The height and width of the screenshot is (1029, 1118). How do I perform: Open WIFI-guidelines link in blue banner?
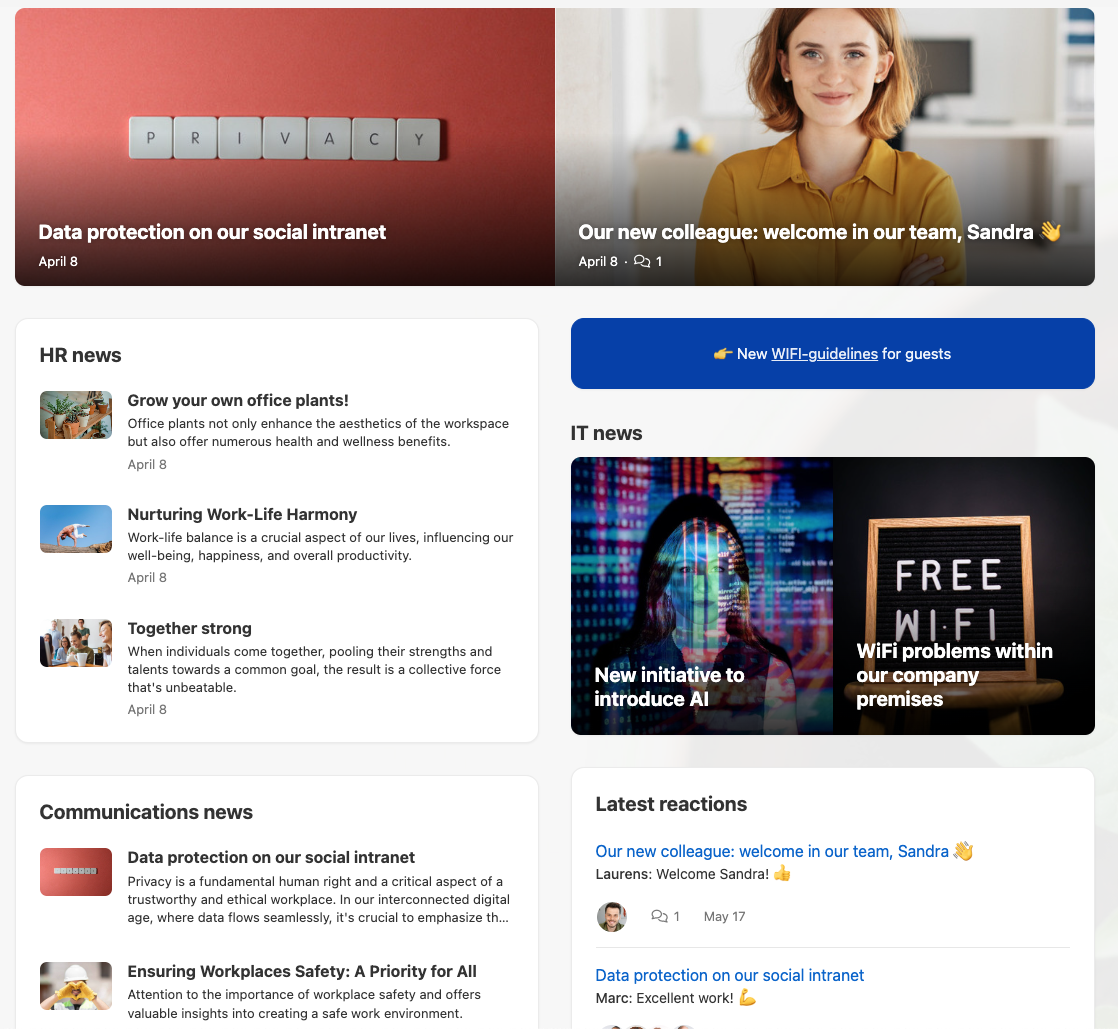coord(824,354)
